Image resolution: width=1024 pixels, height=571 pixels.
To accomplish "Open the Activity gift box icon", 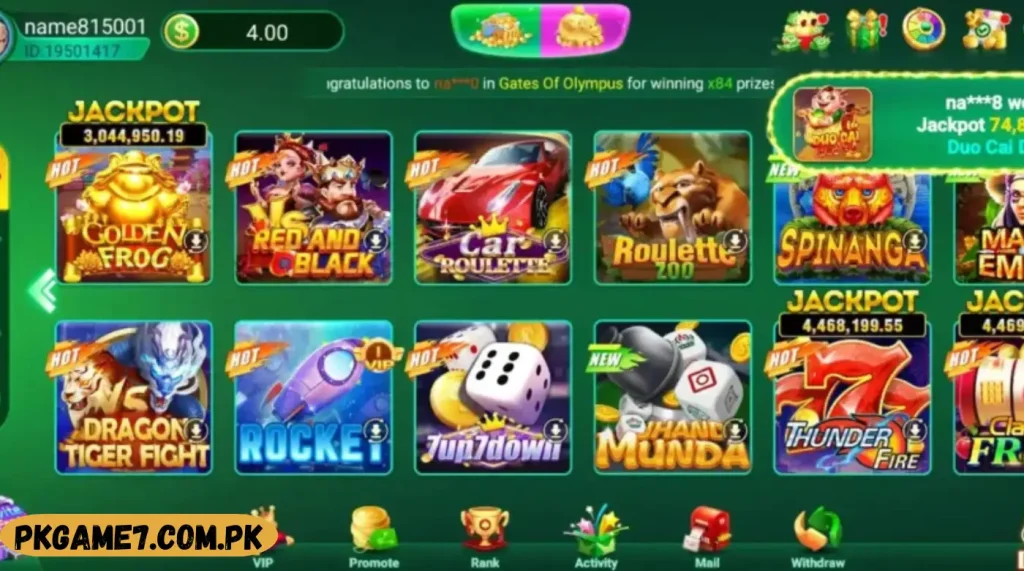I will coord(596,537).
